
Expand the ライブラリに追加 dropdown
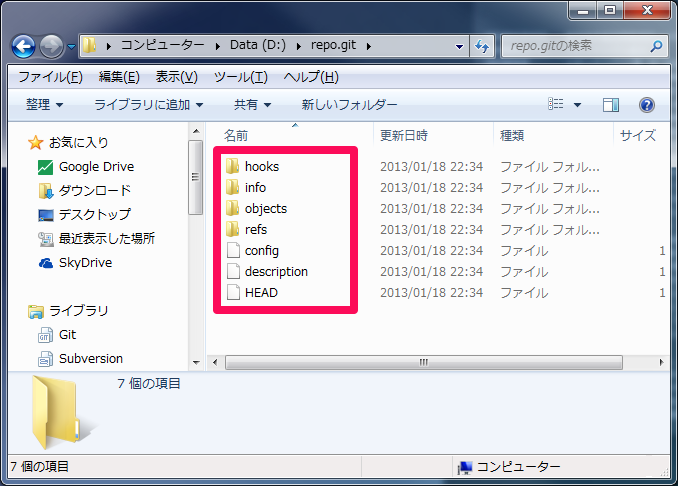click(149, 105)
